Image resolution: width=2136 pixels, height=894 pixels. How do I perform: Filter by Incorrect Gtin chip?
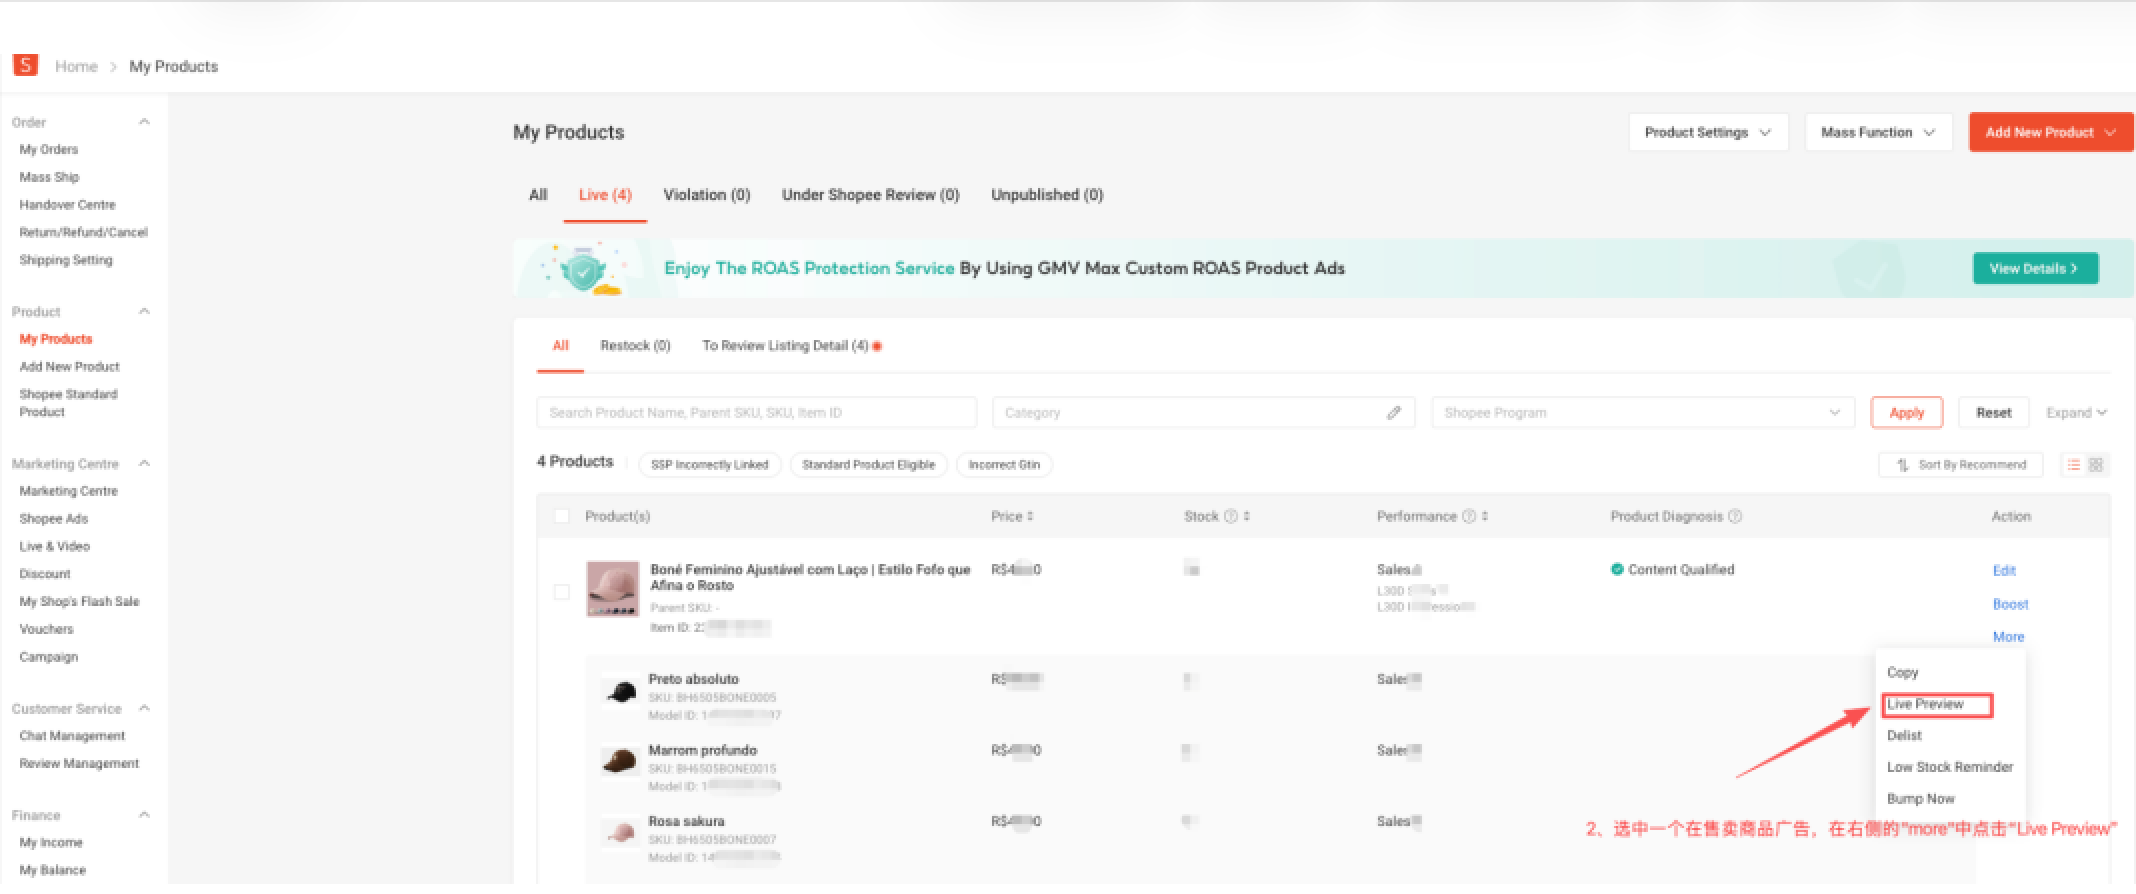(1004, 465)
